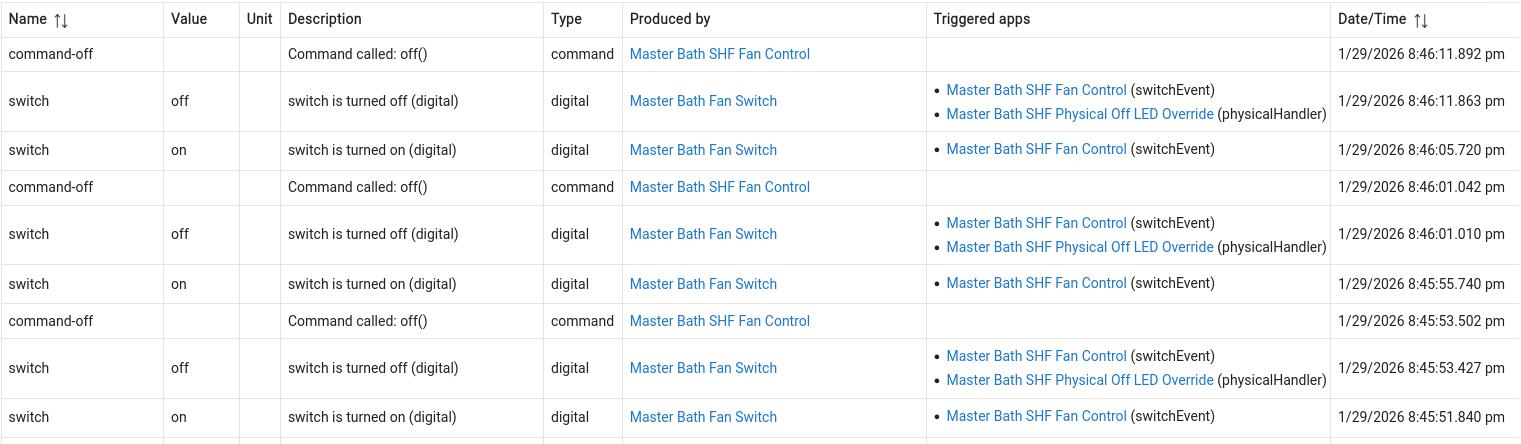The width and height of the screenshot is (1521, 444).
Task: Open triggered SHF Fan Control app at 8:46:05.720
Action: [x=1036, y=149]
